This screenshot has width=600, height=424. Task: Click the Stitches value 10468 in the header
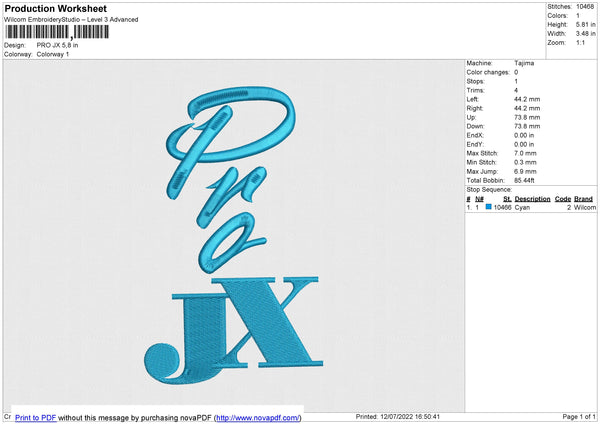(585, 7)
